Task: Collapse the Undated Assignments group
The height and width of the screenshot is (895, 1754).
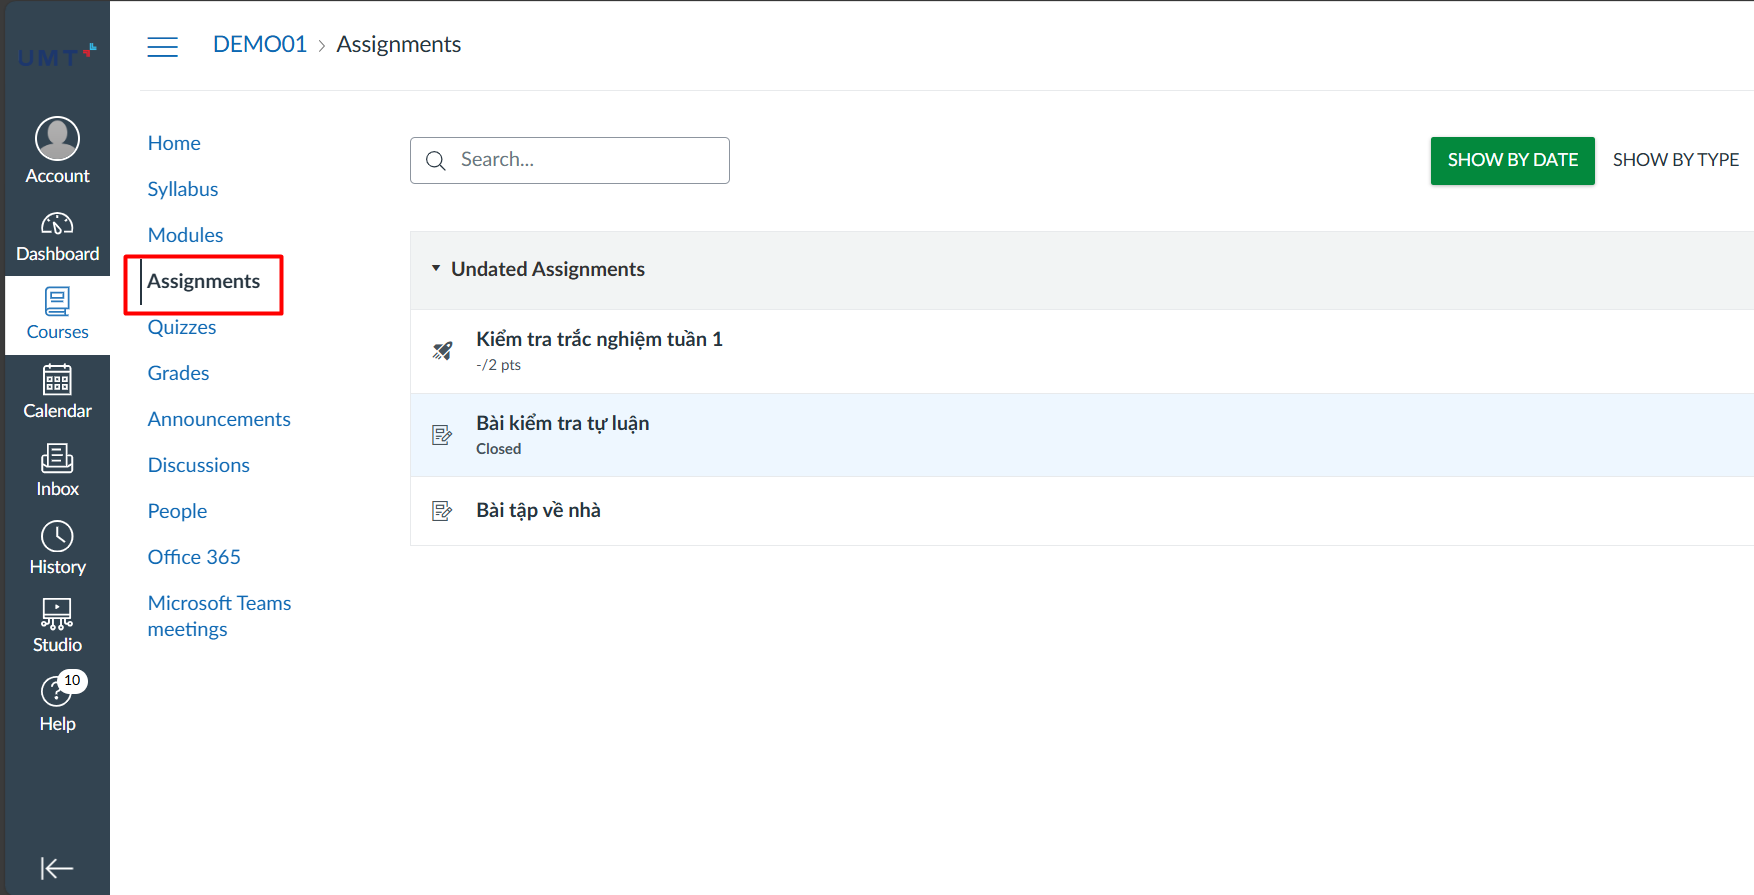Action: [436, 269]
